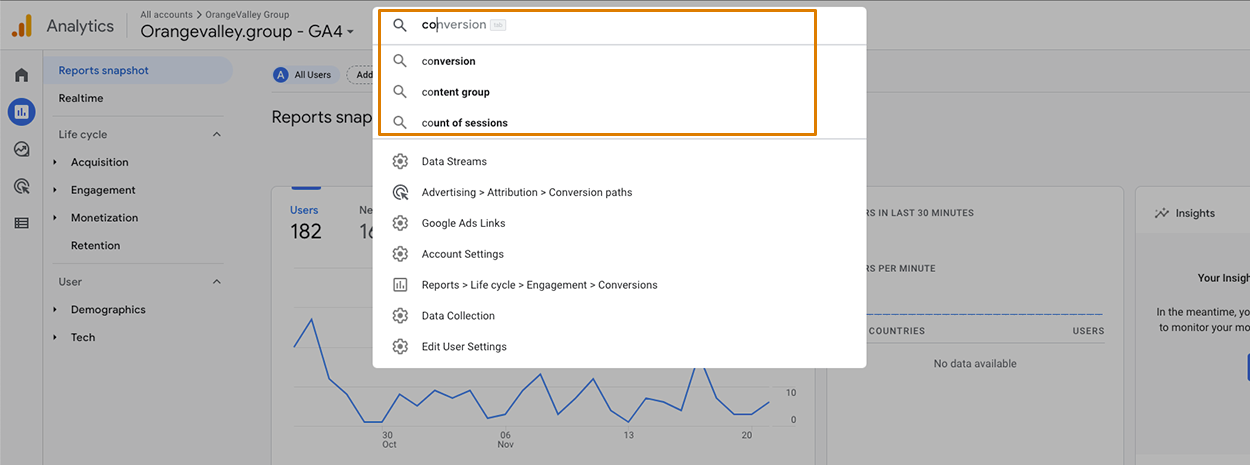This screenshot has height=465, width=1250.
Task: Click the 182 users count
Action: (306, 232)
